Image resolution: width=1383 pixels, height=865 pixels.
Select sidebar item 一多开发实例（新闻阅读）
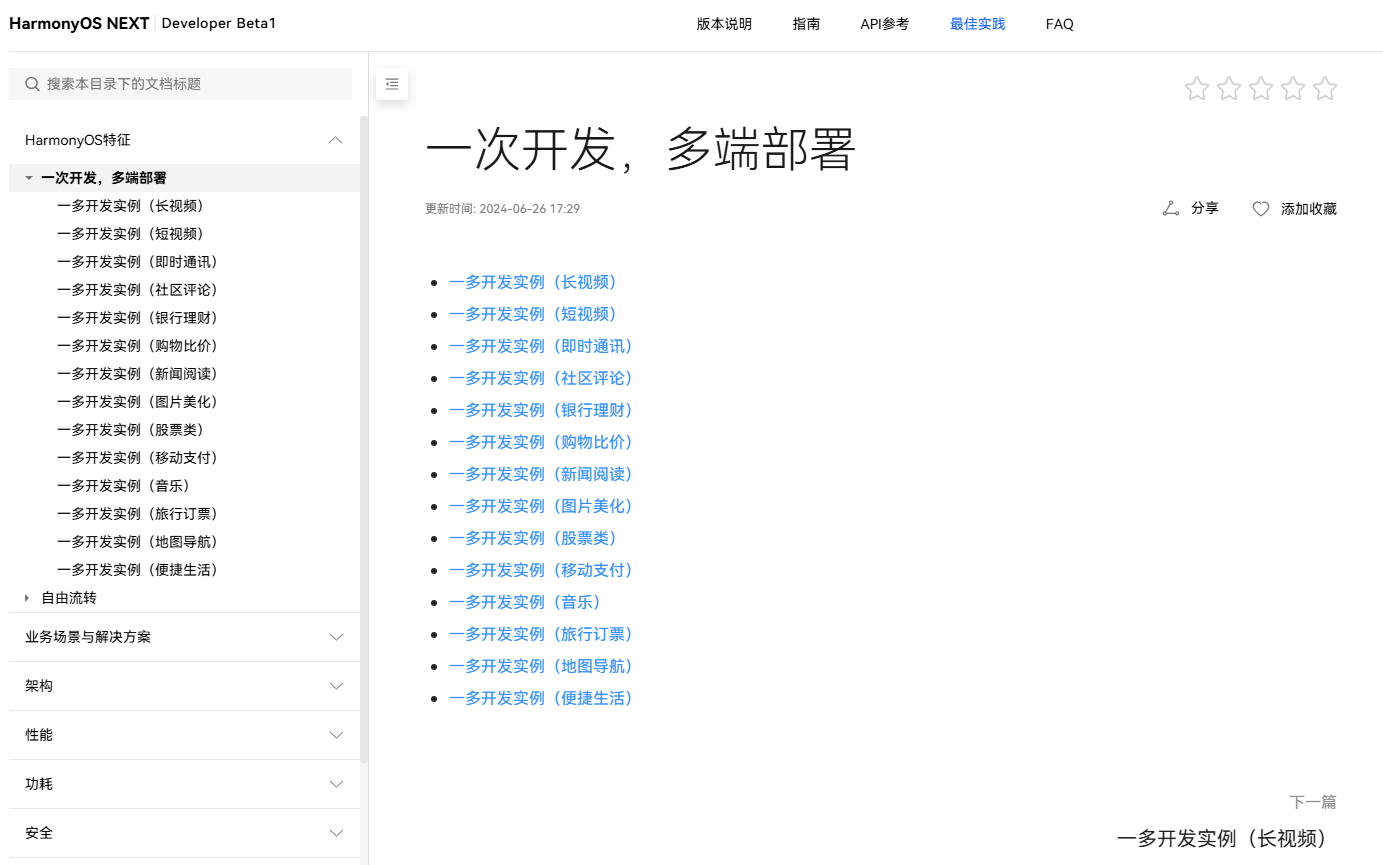(141, 374)
